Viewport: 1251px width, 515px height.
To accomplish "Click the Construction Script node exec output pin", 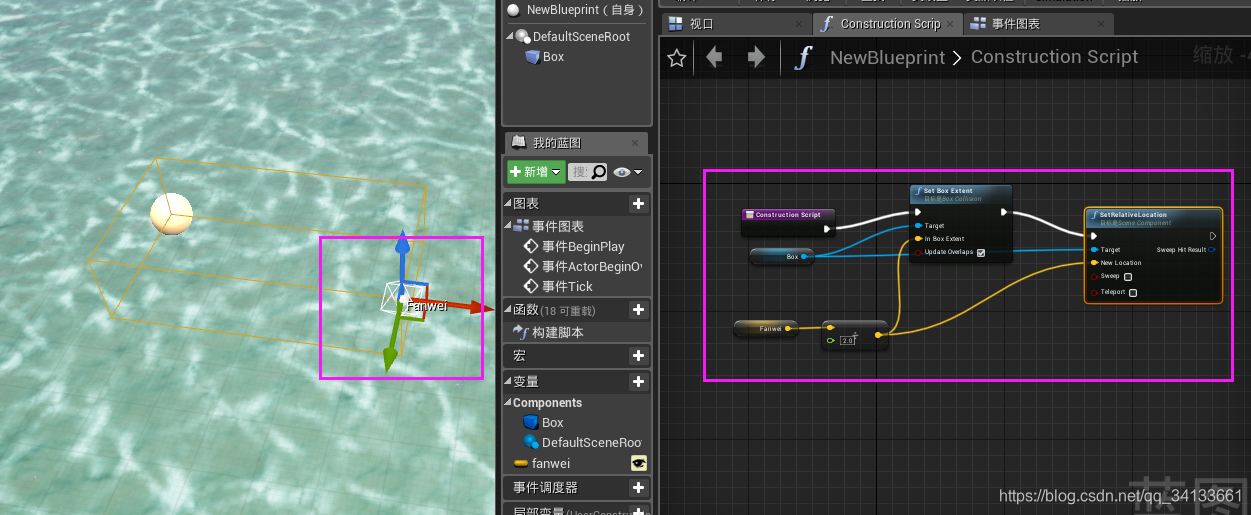I will [826, 229].
